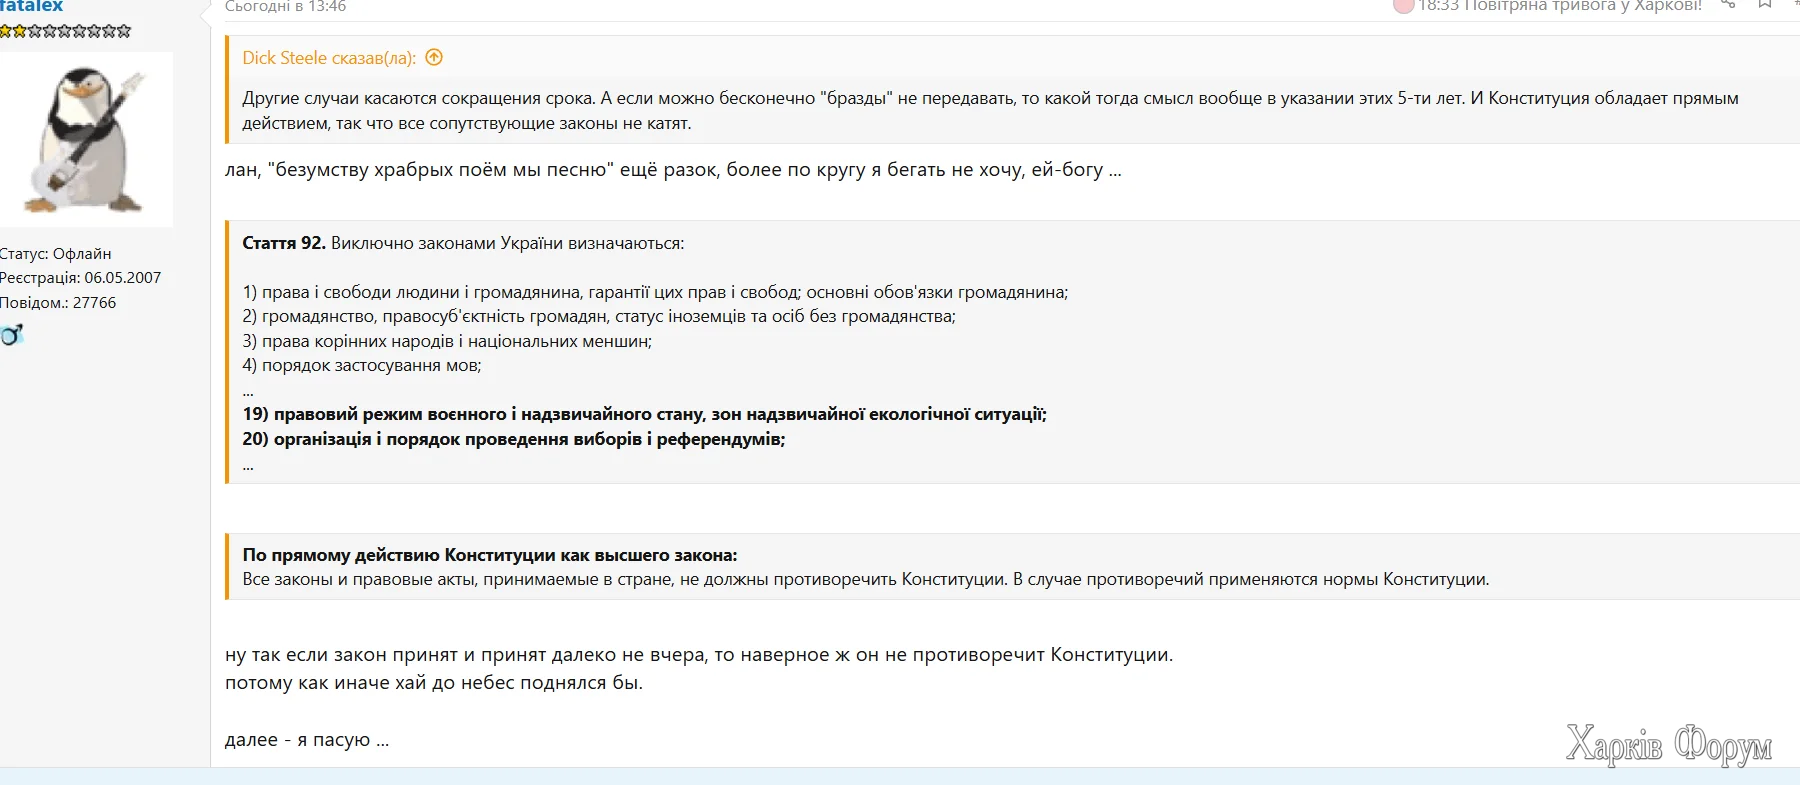Jump to Dick Steele's original post arrow
Image resolution: width=1800 pixels, height=785 pixels.
point(434,58)
